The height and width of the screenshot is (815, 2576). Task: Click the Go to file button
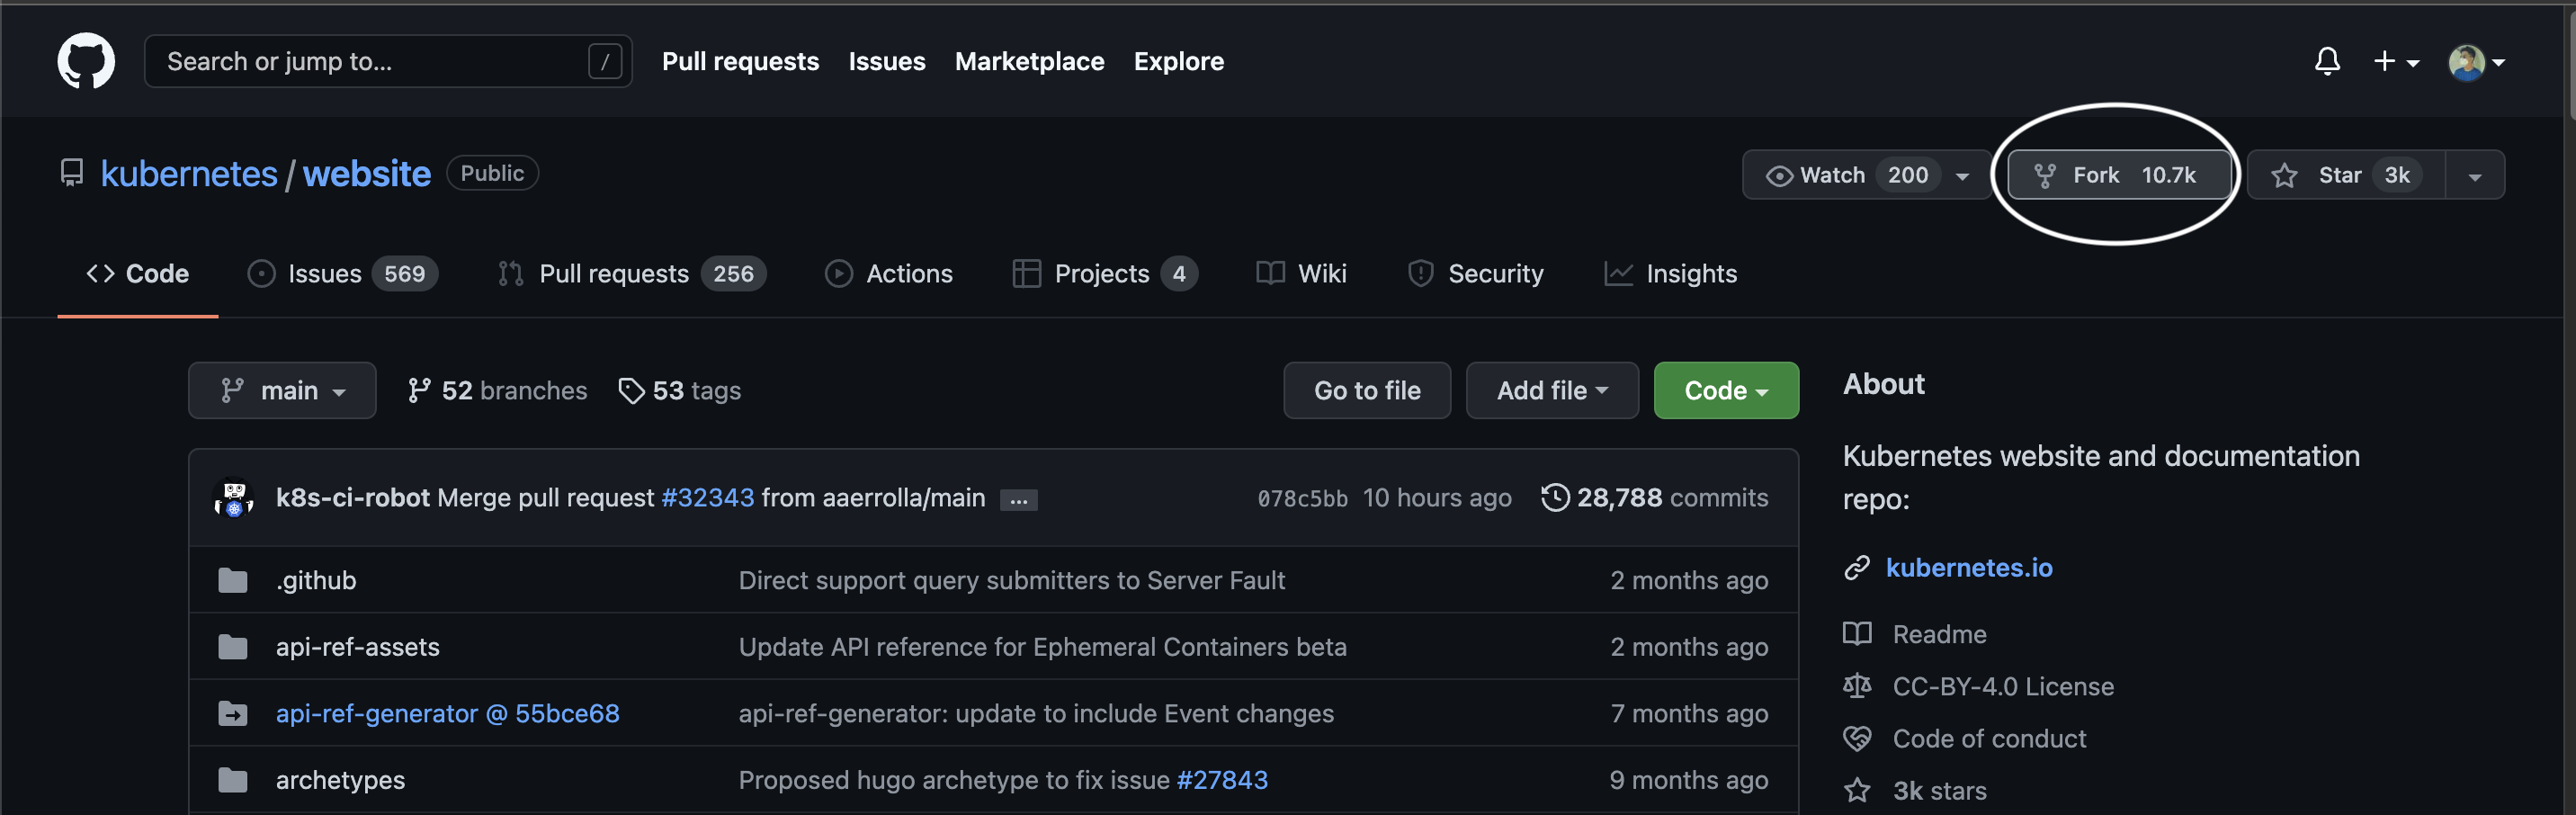point(1367,390)
